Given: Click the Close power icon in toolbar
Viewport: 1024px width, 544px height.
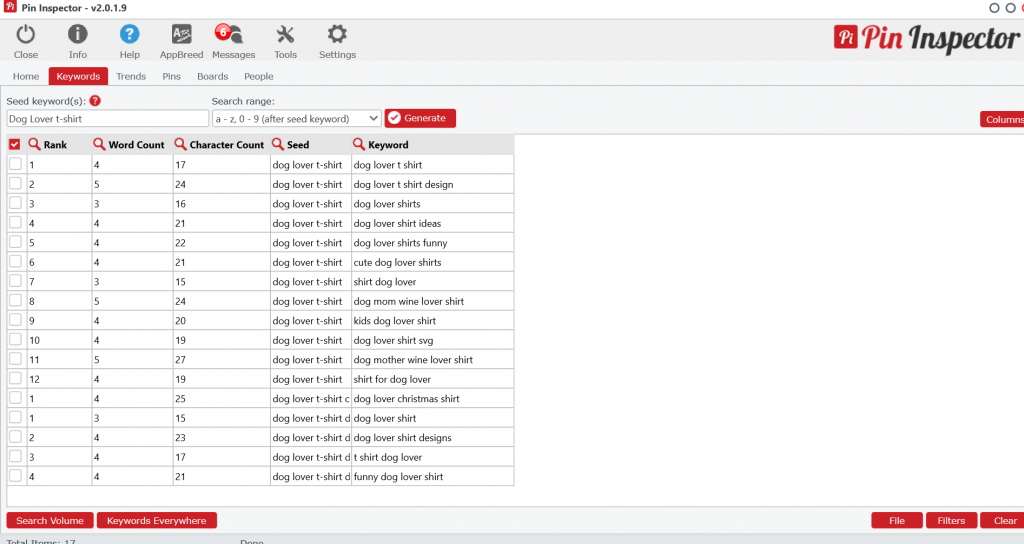Looking at the screenshot, I should 26,35.
